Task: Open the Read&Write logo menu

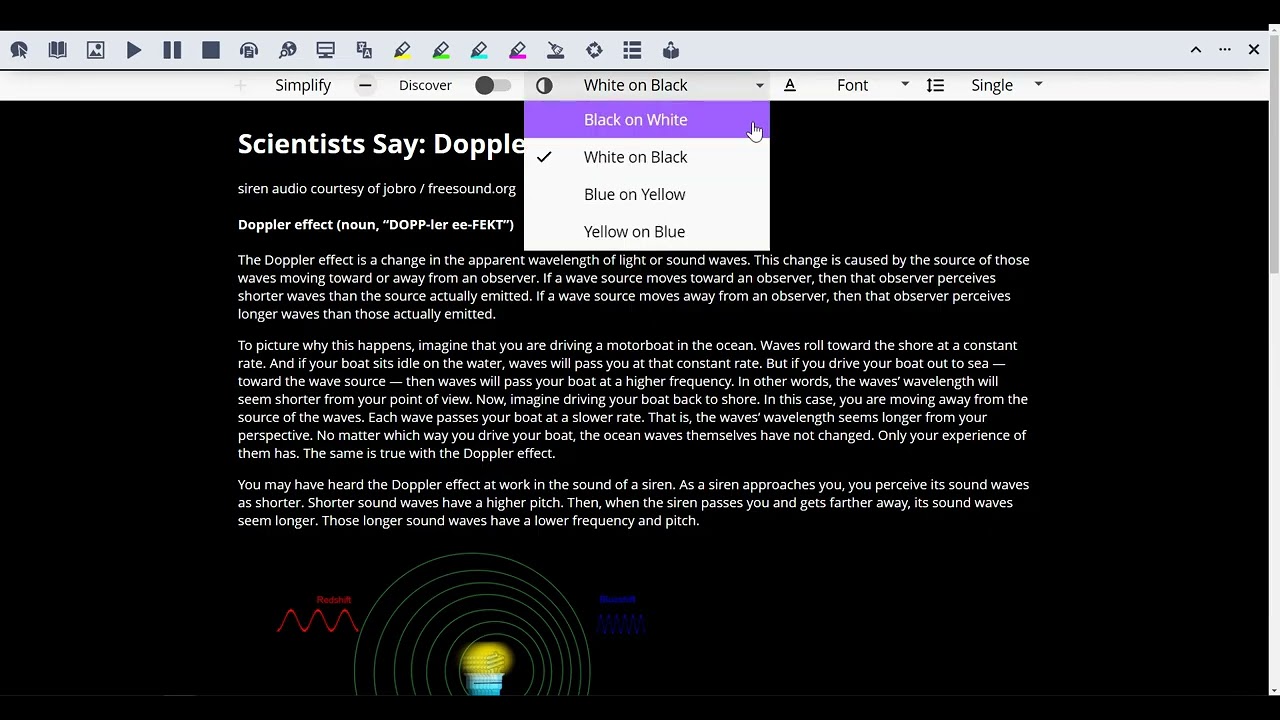Action: click(19, 50)
